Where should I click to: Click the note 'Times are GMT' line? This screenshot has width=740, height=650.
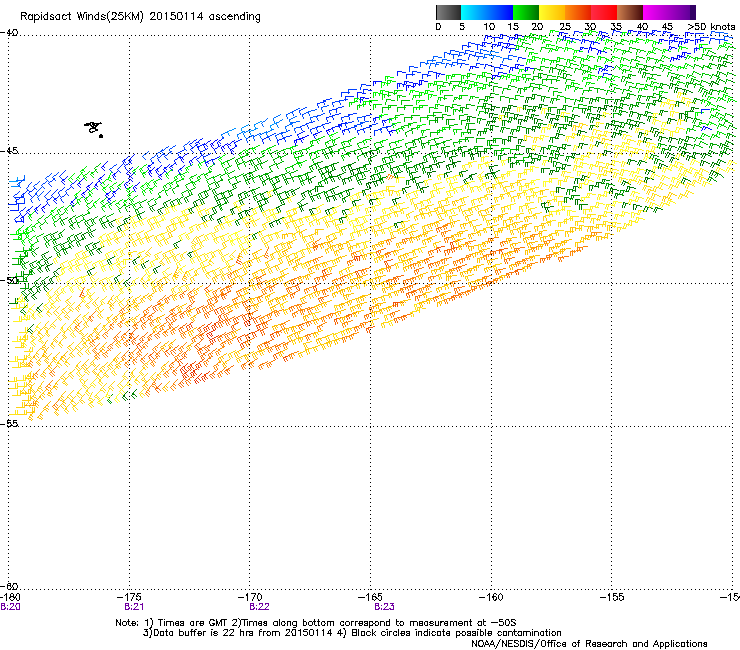click(x=316, y=623)
